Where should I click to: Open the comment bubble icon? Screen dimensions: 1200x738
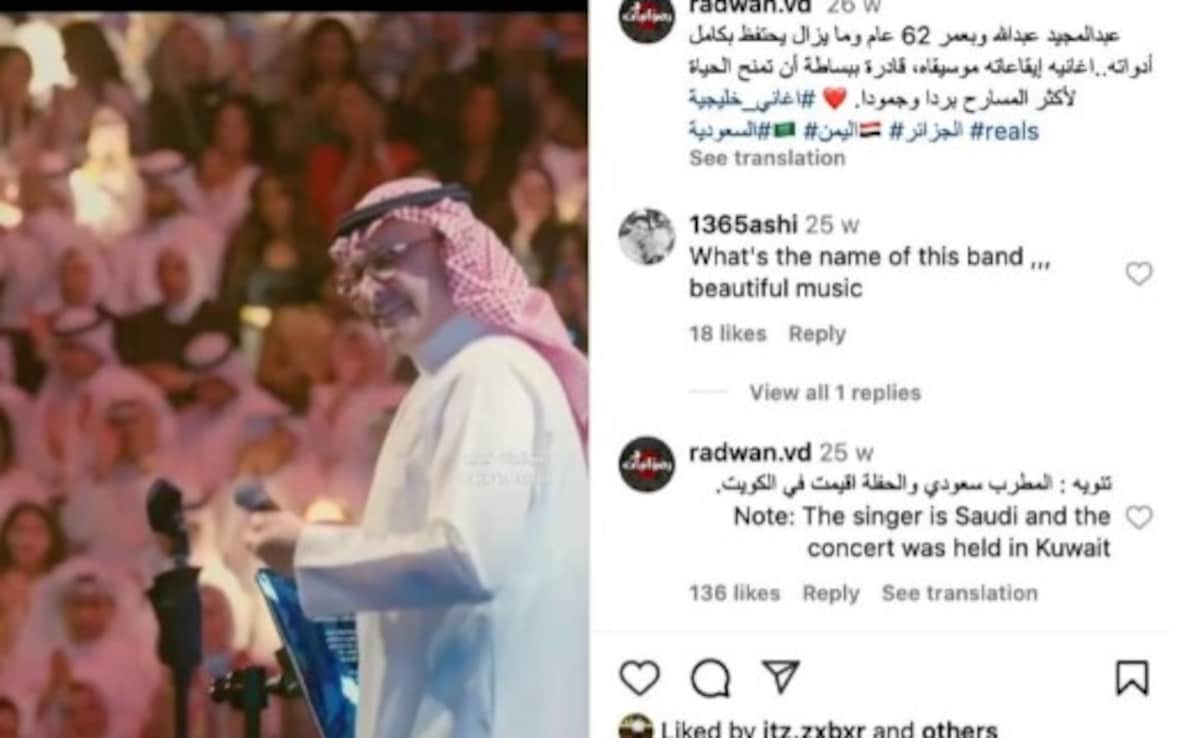point(711,678)
